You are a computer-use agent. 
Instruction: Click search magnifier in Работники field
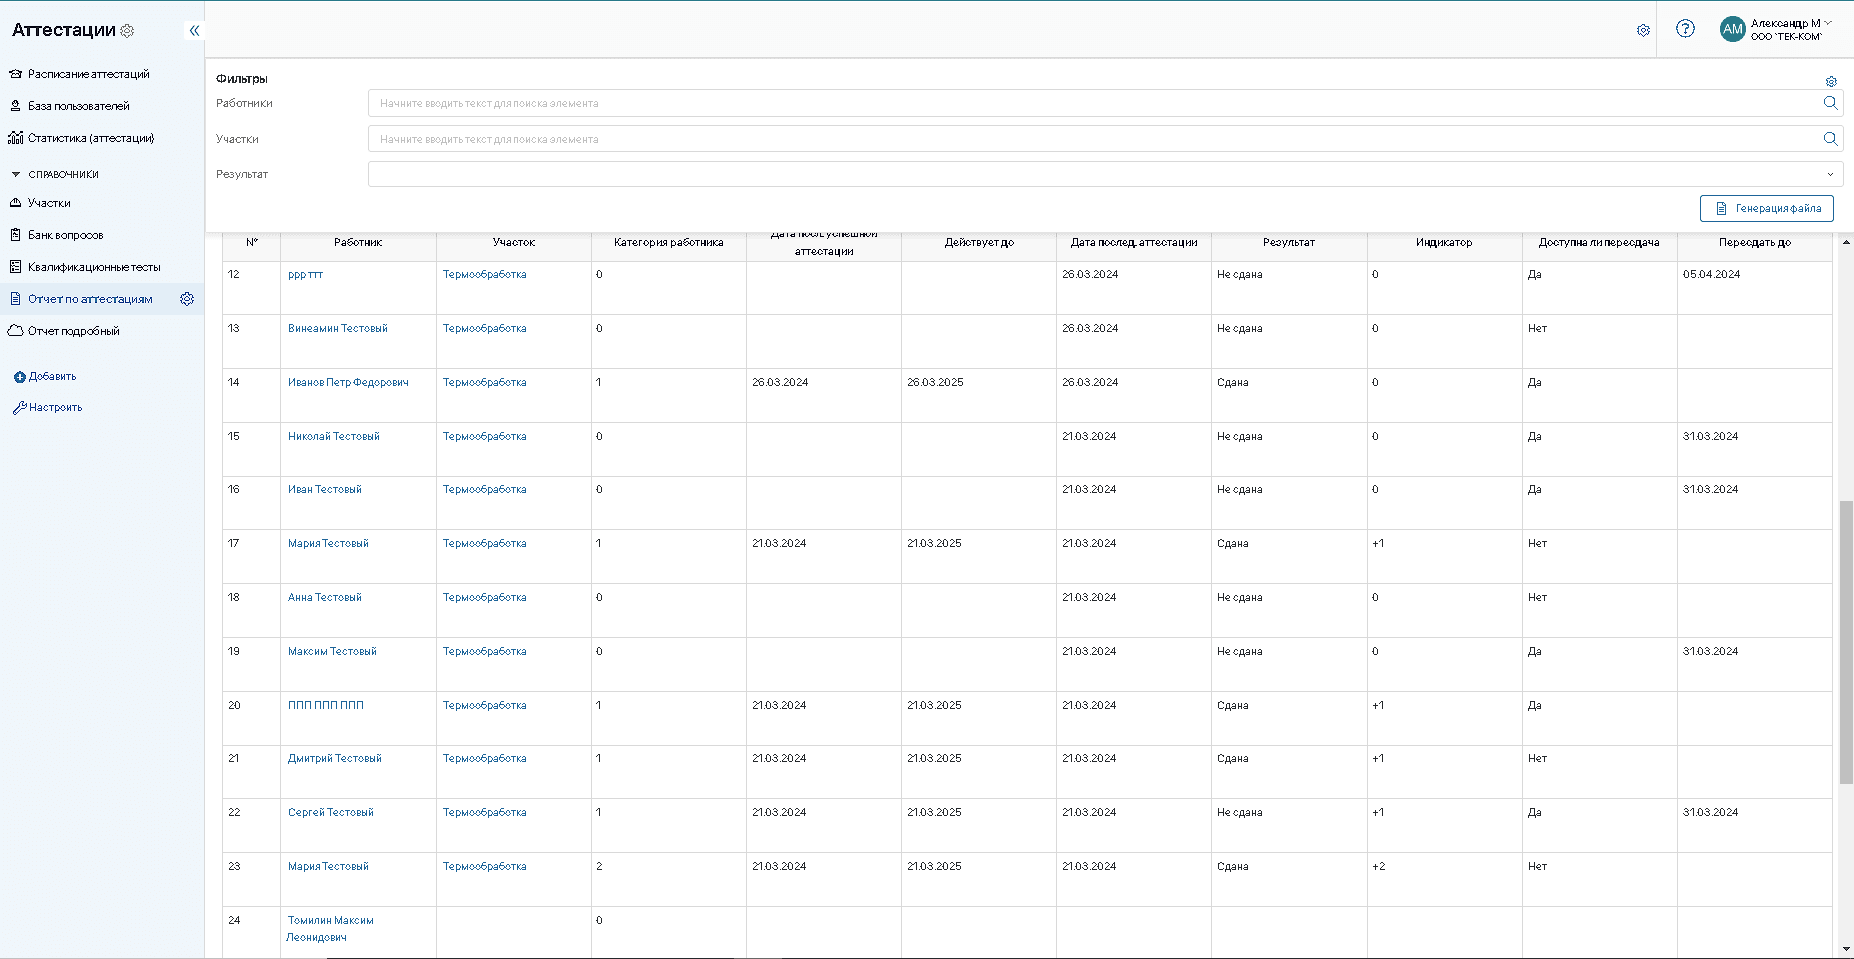coord(1830,103)
